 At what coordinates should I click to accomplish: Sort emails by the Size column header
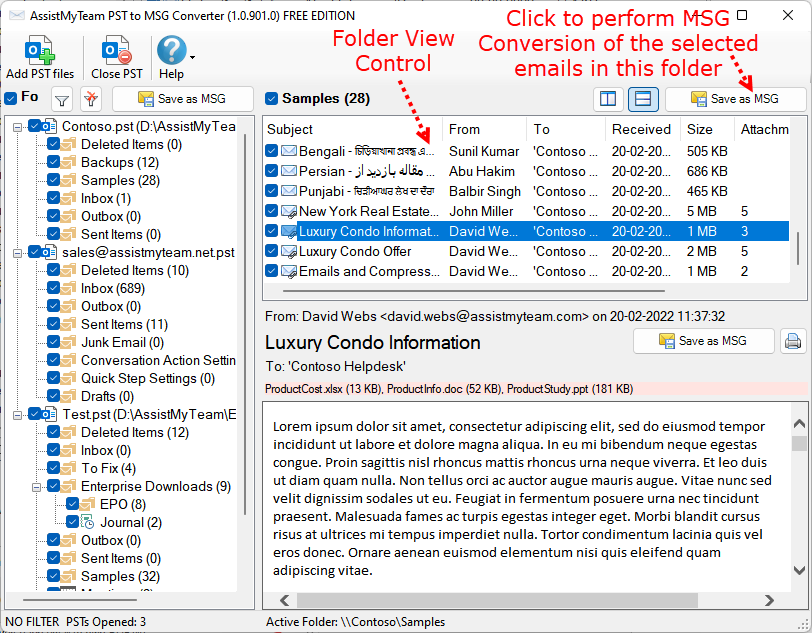700,129
